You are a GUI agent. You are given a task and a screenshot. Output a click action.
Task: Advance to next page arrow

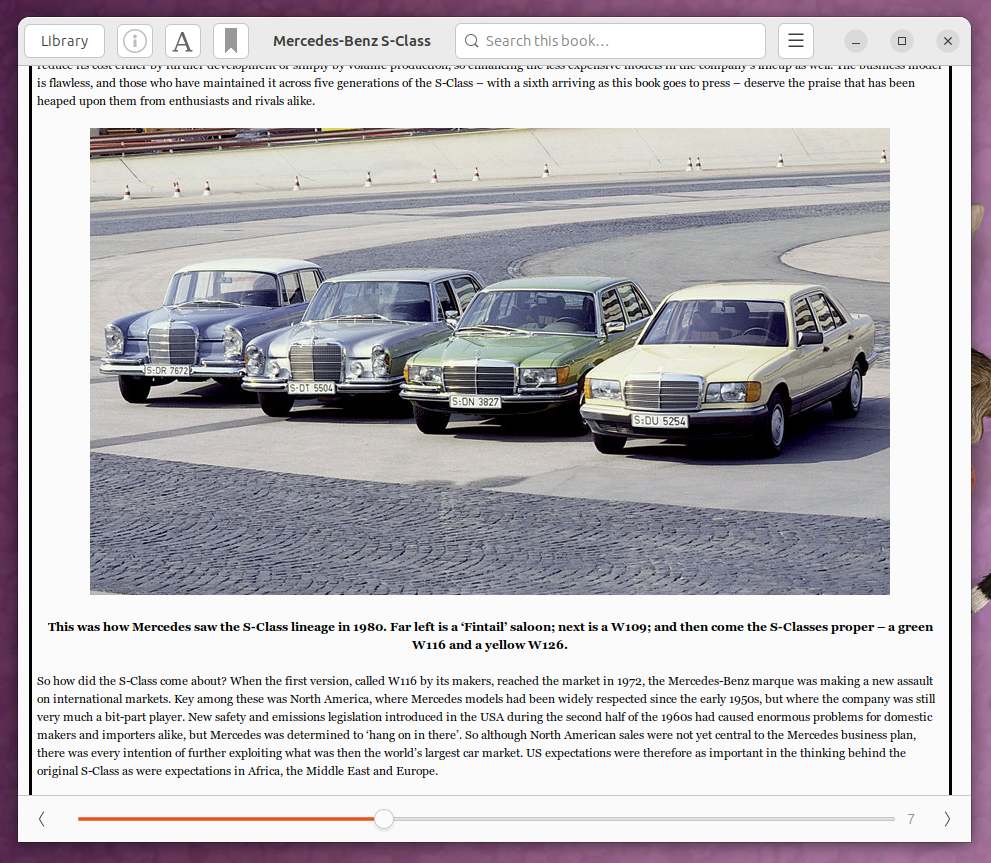click(x=946, y=819)
